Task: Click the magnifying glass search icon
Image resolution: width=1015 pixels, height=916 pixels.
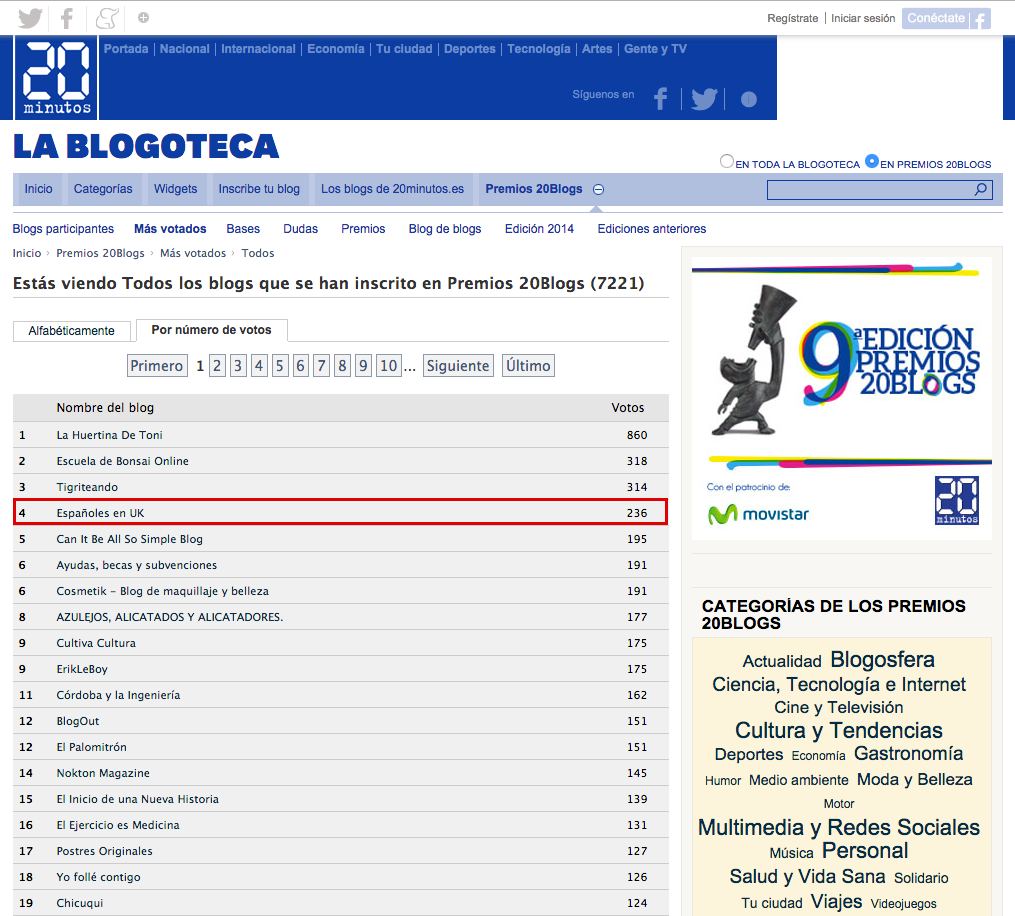Action: point(980,189)
